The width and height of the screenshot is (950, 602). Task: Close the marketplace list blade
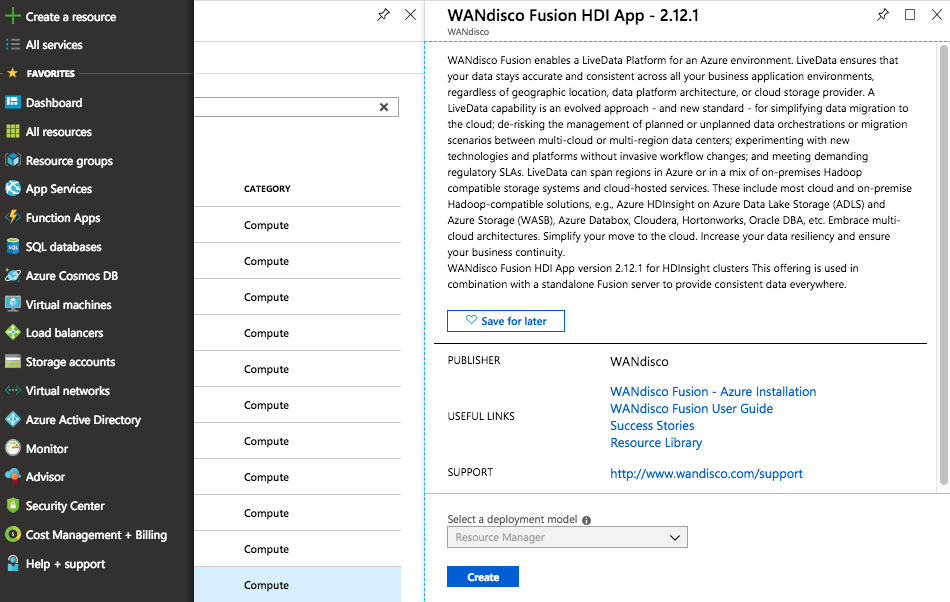[x=410, y=15]
